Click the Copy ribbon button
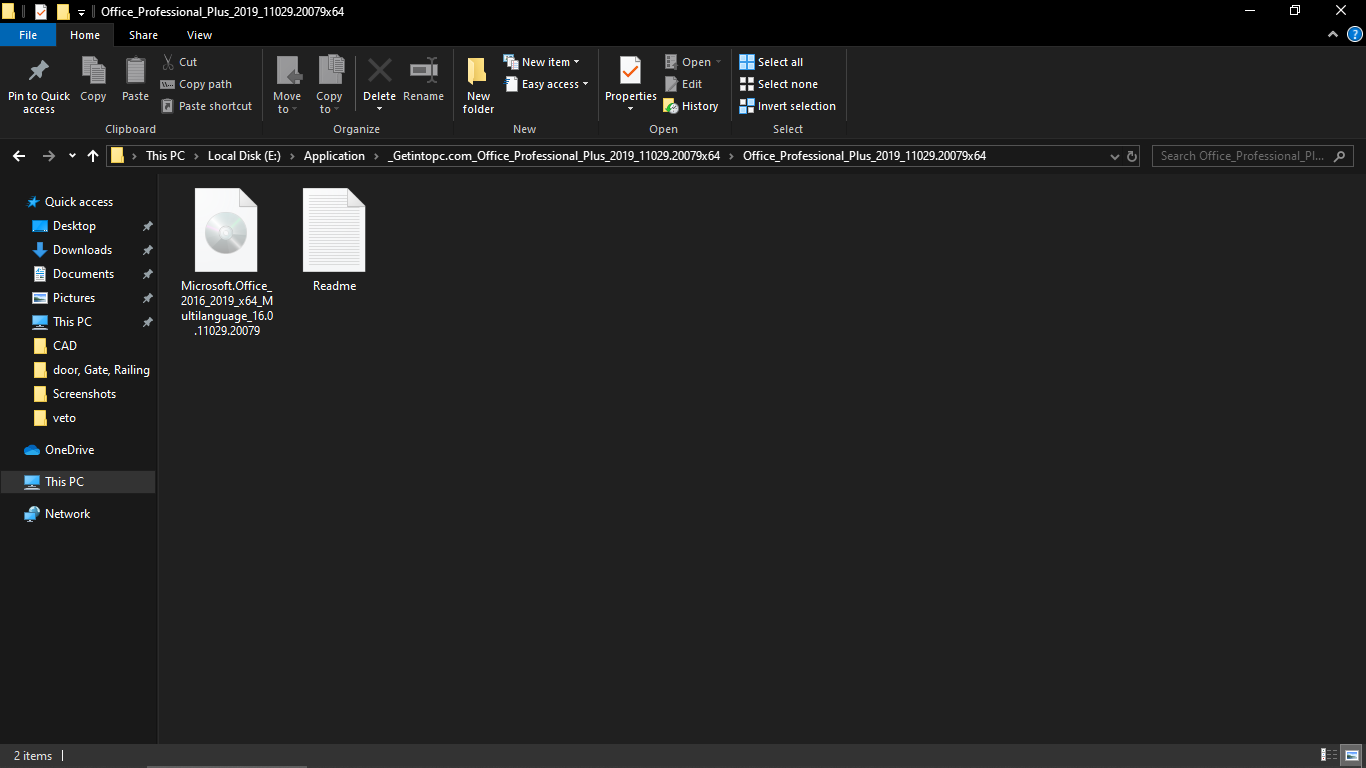The image size is (1366, 768). (x=93, y=80)
